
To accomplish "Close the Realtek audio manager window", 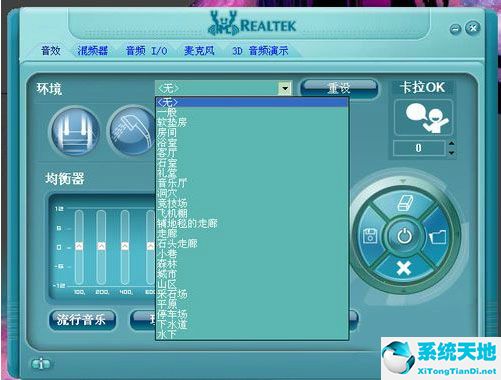I will coord(473,28).
